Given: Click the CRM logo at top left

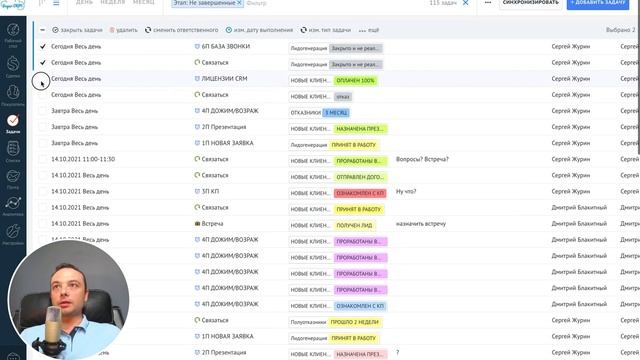Looking at the screenshot, I should [13, 5].
